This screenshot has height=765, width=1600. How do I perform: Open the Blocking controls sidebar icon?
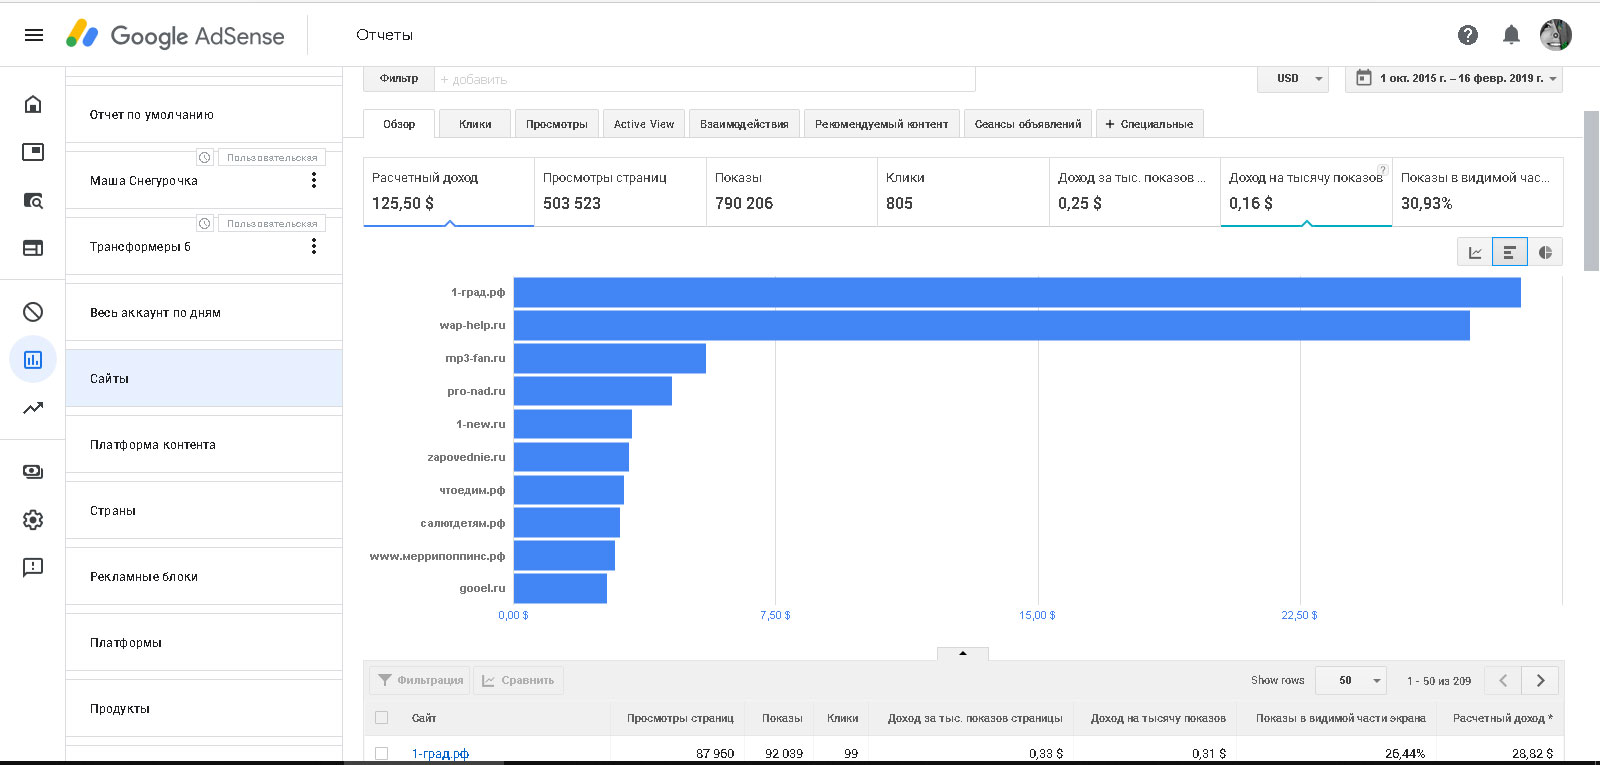[x=33, y=312]
